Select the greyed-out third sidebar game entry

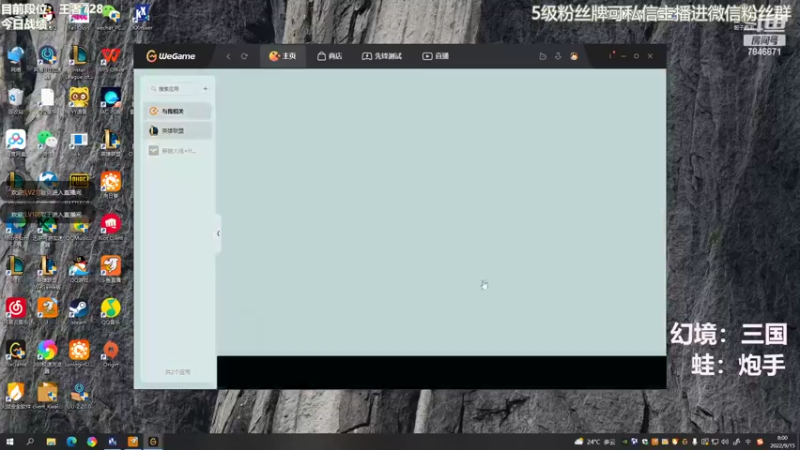tap(178, 151)
